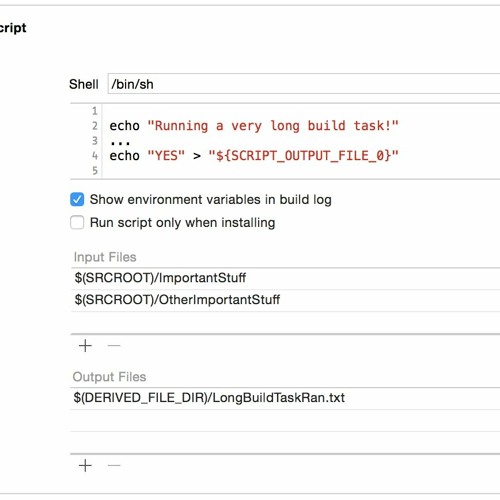Remove input file using minus button under Input Files
The width and height of the screenshot is (500, 500).
click(x=114, y=346)
